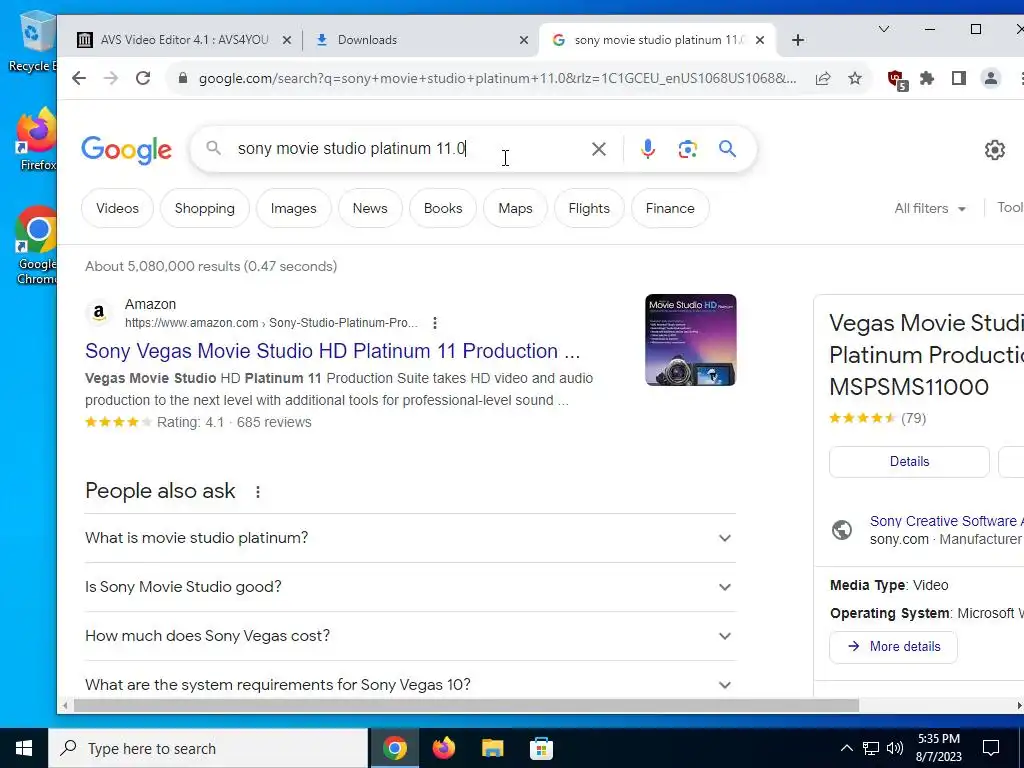The width and height of the screenshot is (1024, 768).
Task: Open the Chrome tab search chevron
Action: 884,29
